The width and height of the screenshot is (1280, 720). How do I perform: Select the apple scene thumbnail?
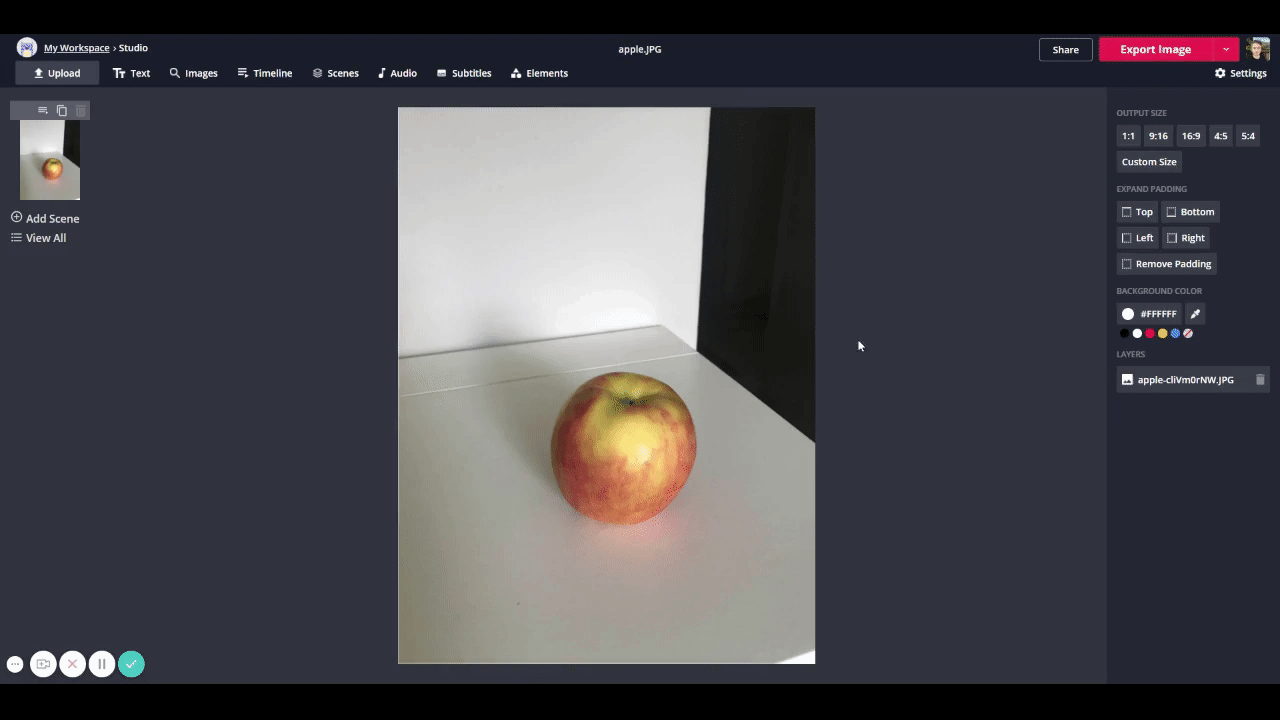click(50, 160)
